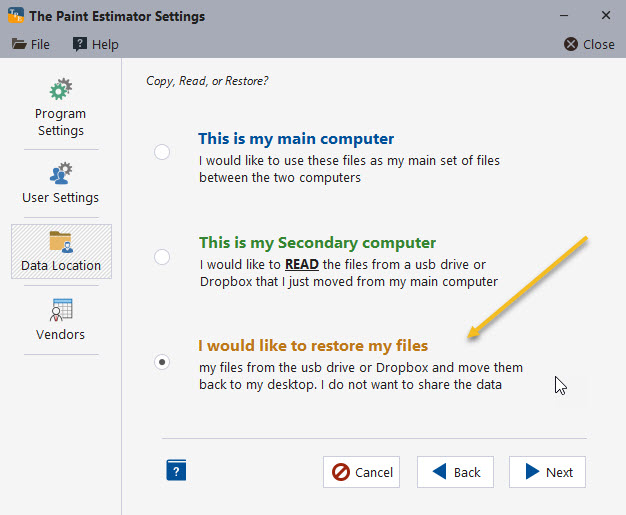The image size is (626, 515).
Task: Click the Close button in the menu bar
Action: 589,44
